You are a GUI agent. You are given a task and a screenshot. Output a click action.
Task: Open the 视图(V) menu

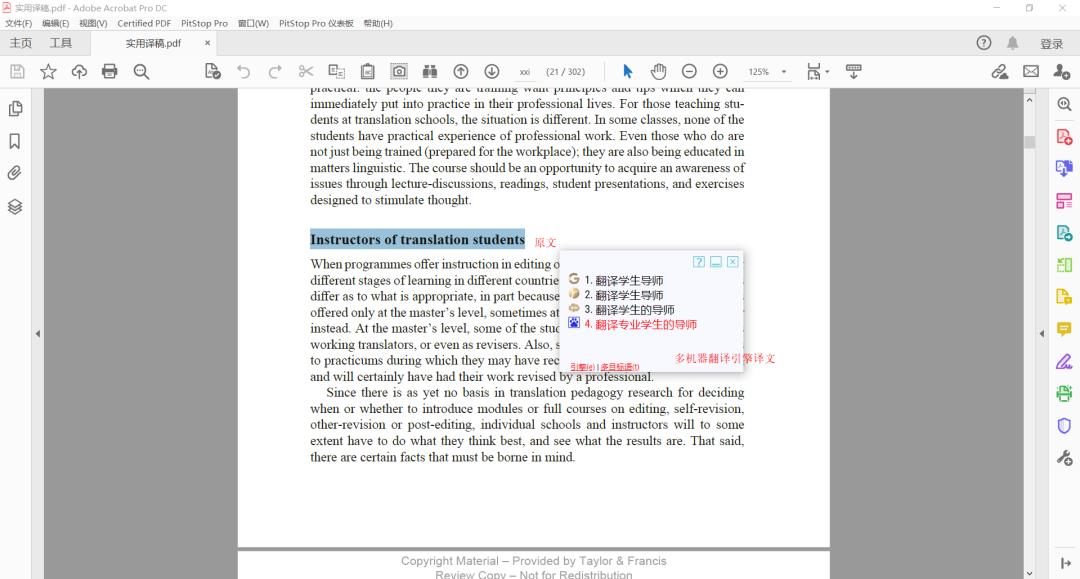pyautogui.click(x=93, y=23)
